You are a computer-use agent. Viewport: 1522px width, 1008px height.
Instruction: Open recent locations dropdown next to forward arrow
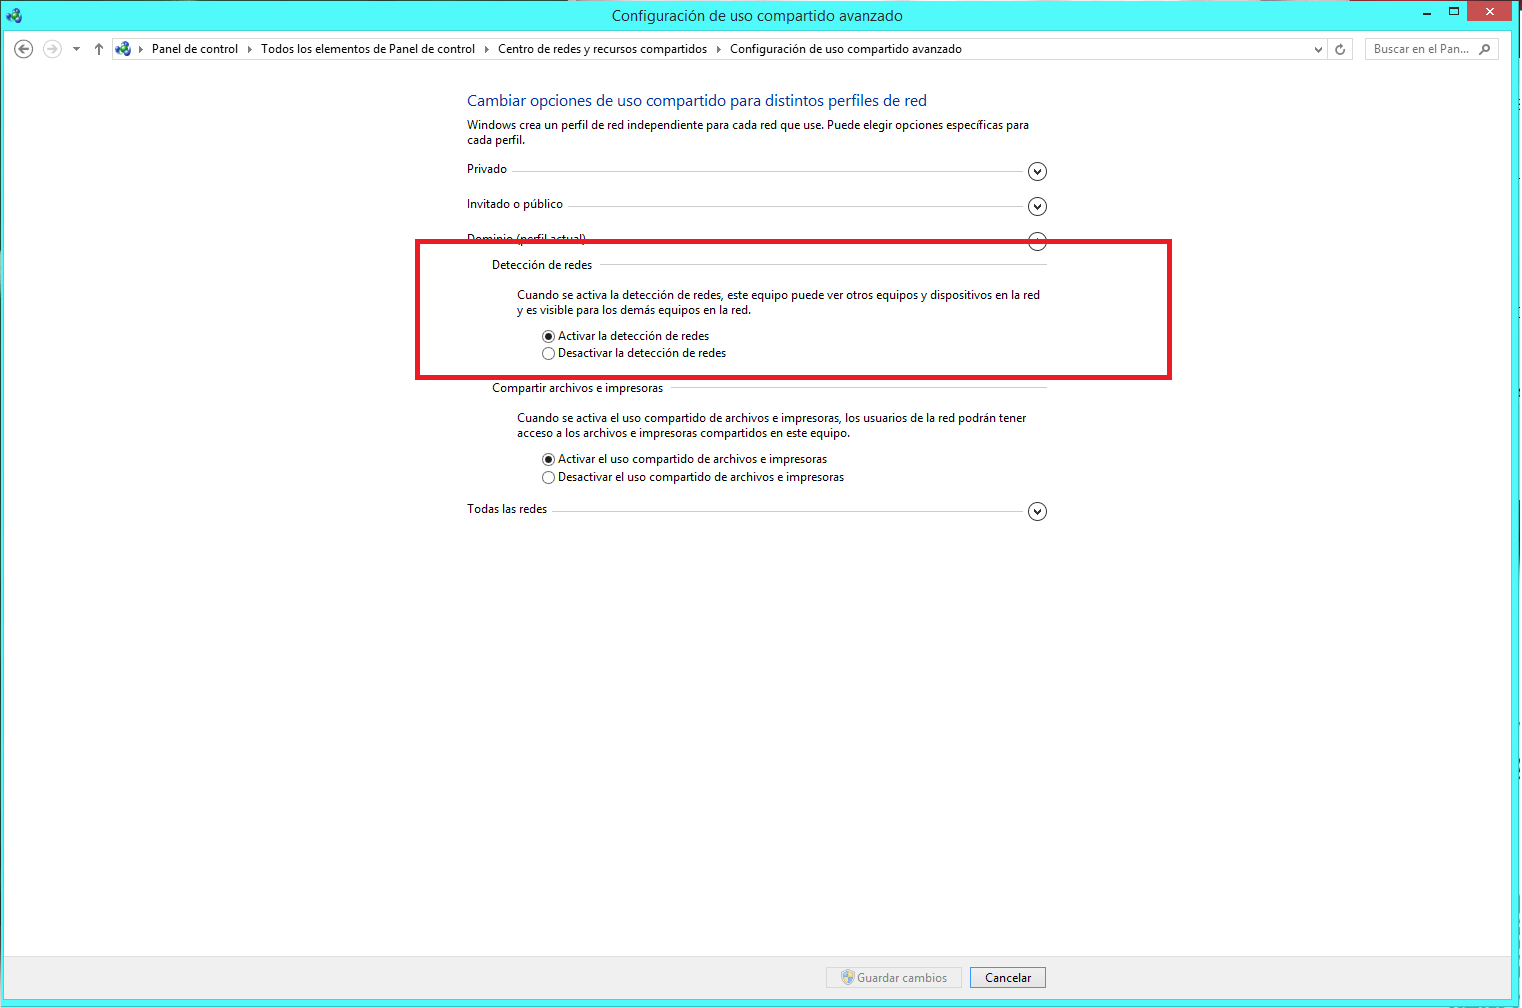click(76, 49)
